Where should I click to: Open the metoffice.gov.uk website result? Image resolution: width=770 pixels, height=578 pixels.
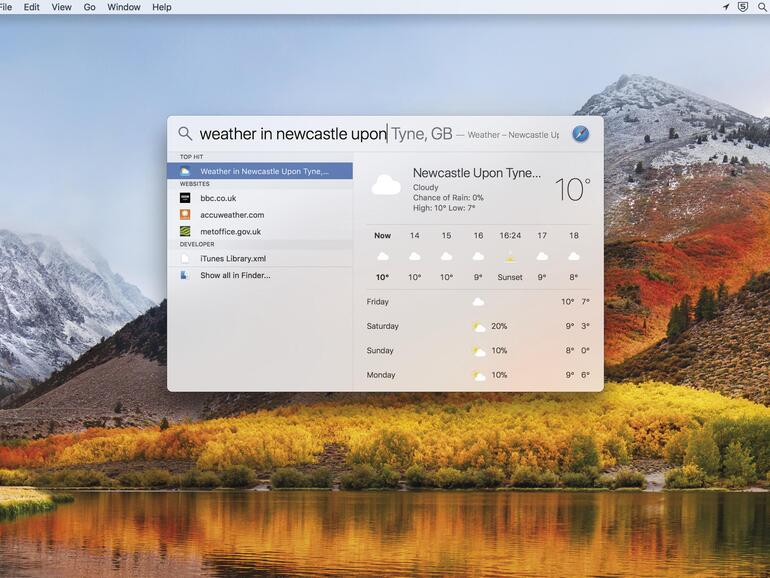coord(230,231)
